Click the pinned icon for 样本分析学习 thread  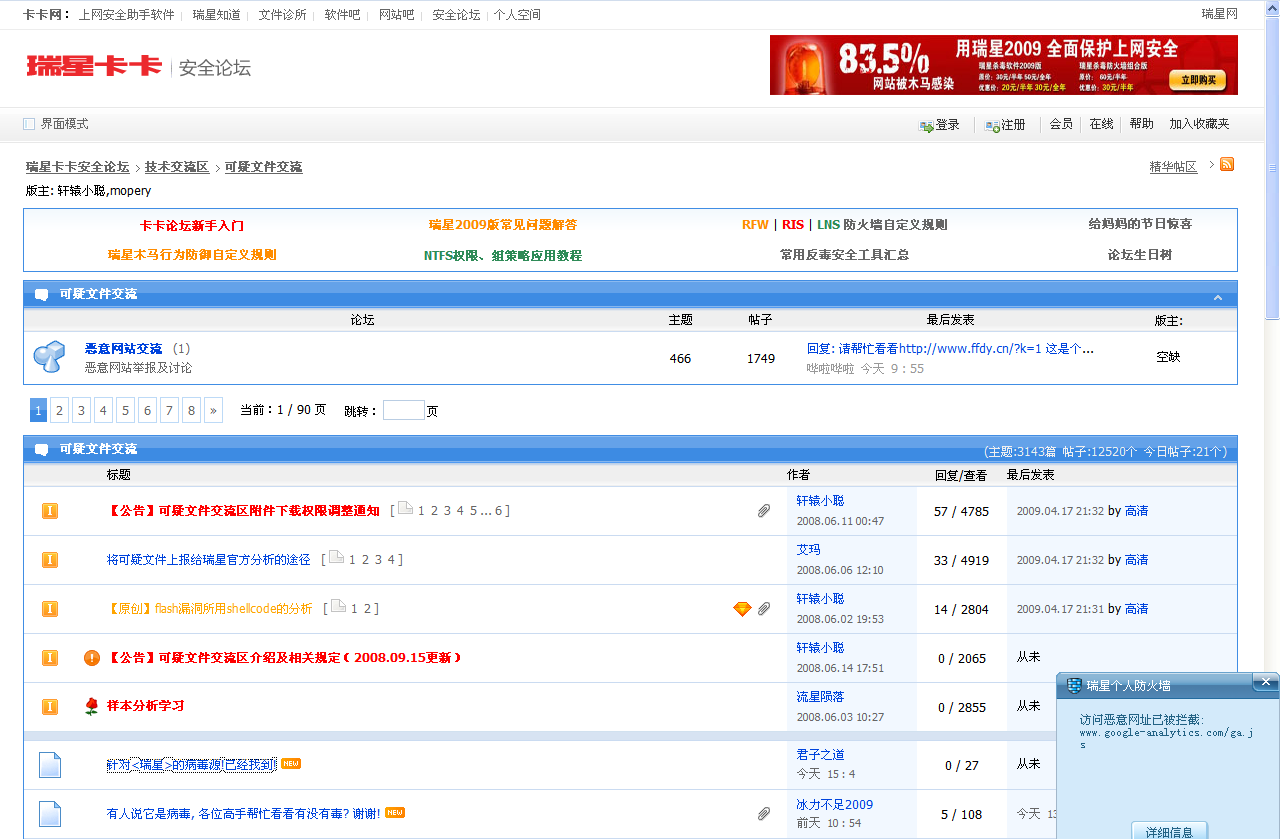[x=50, y=707]
